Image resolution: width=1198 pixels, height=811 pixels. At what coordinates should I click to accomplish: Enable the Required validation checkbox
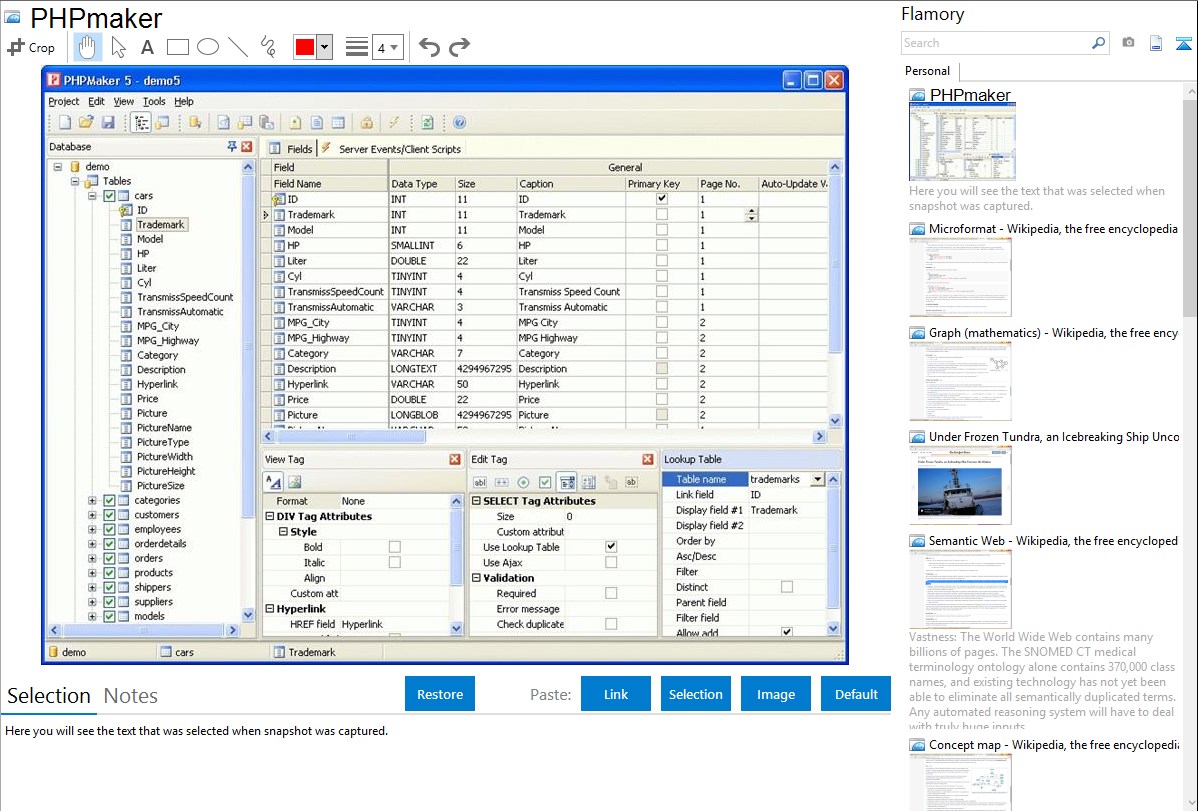pos(611,593)
